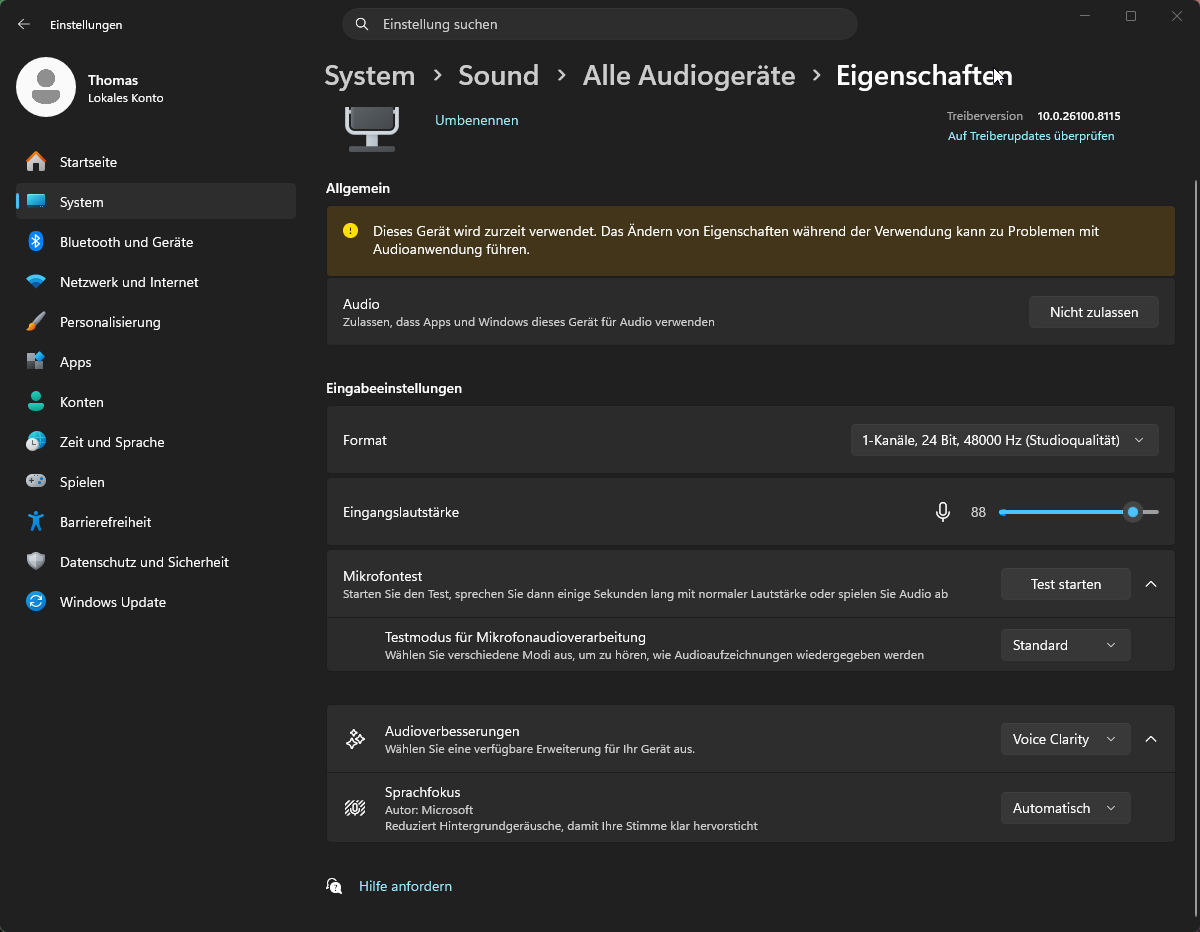
Task: Collapse the Audioverbesserungen section
Action: (1151, 739)
